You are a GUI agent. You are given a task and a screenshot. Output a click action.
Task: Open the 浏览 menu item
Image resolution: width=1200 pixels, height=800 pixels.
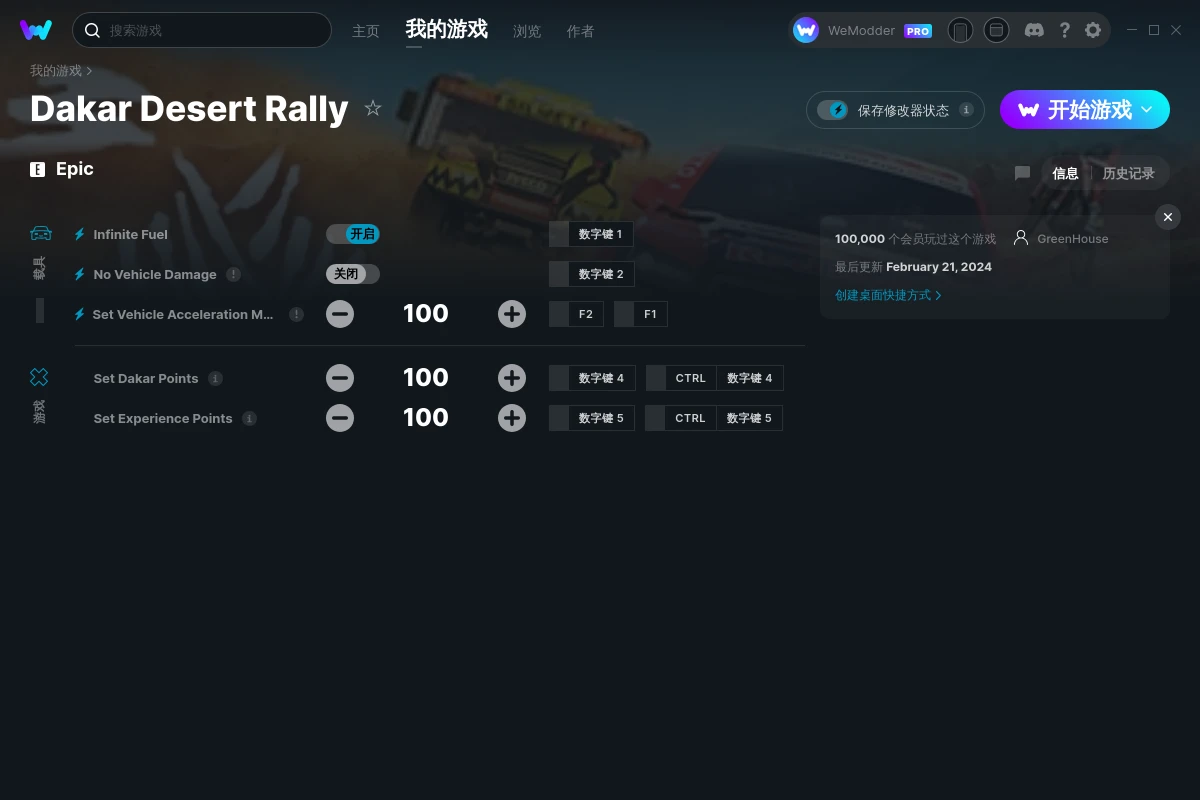tap(527, 31)
